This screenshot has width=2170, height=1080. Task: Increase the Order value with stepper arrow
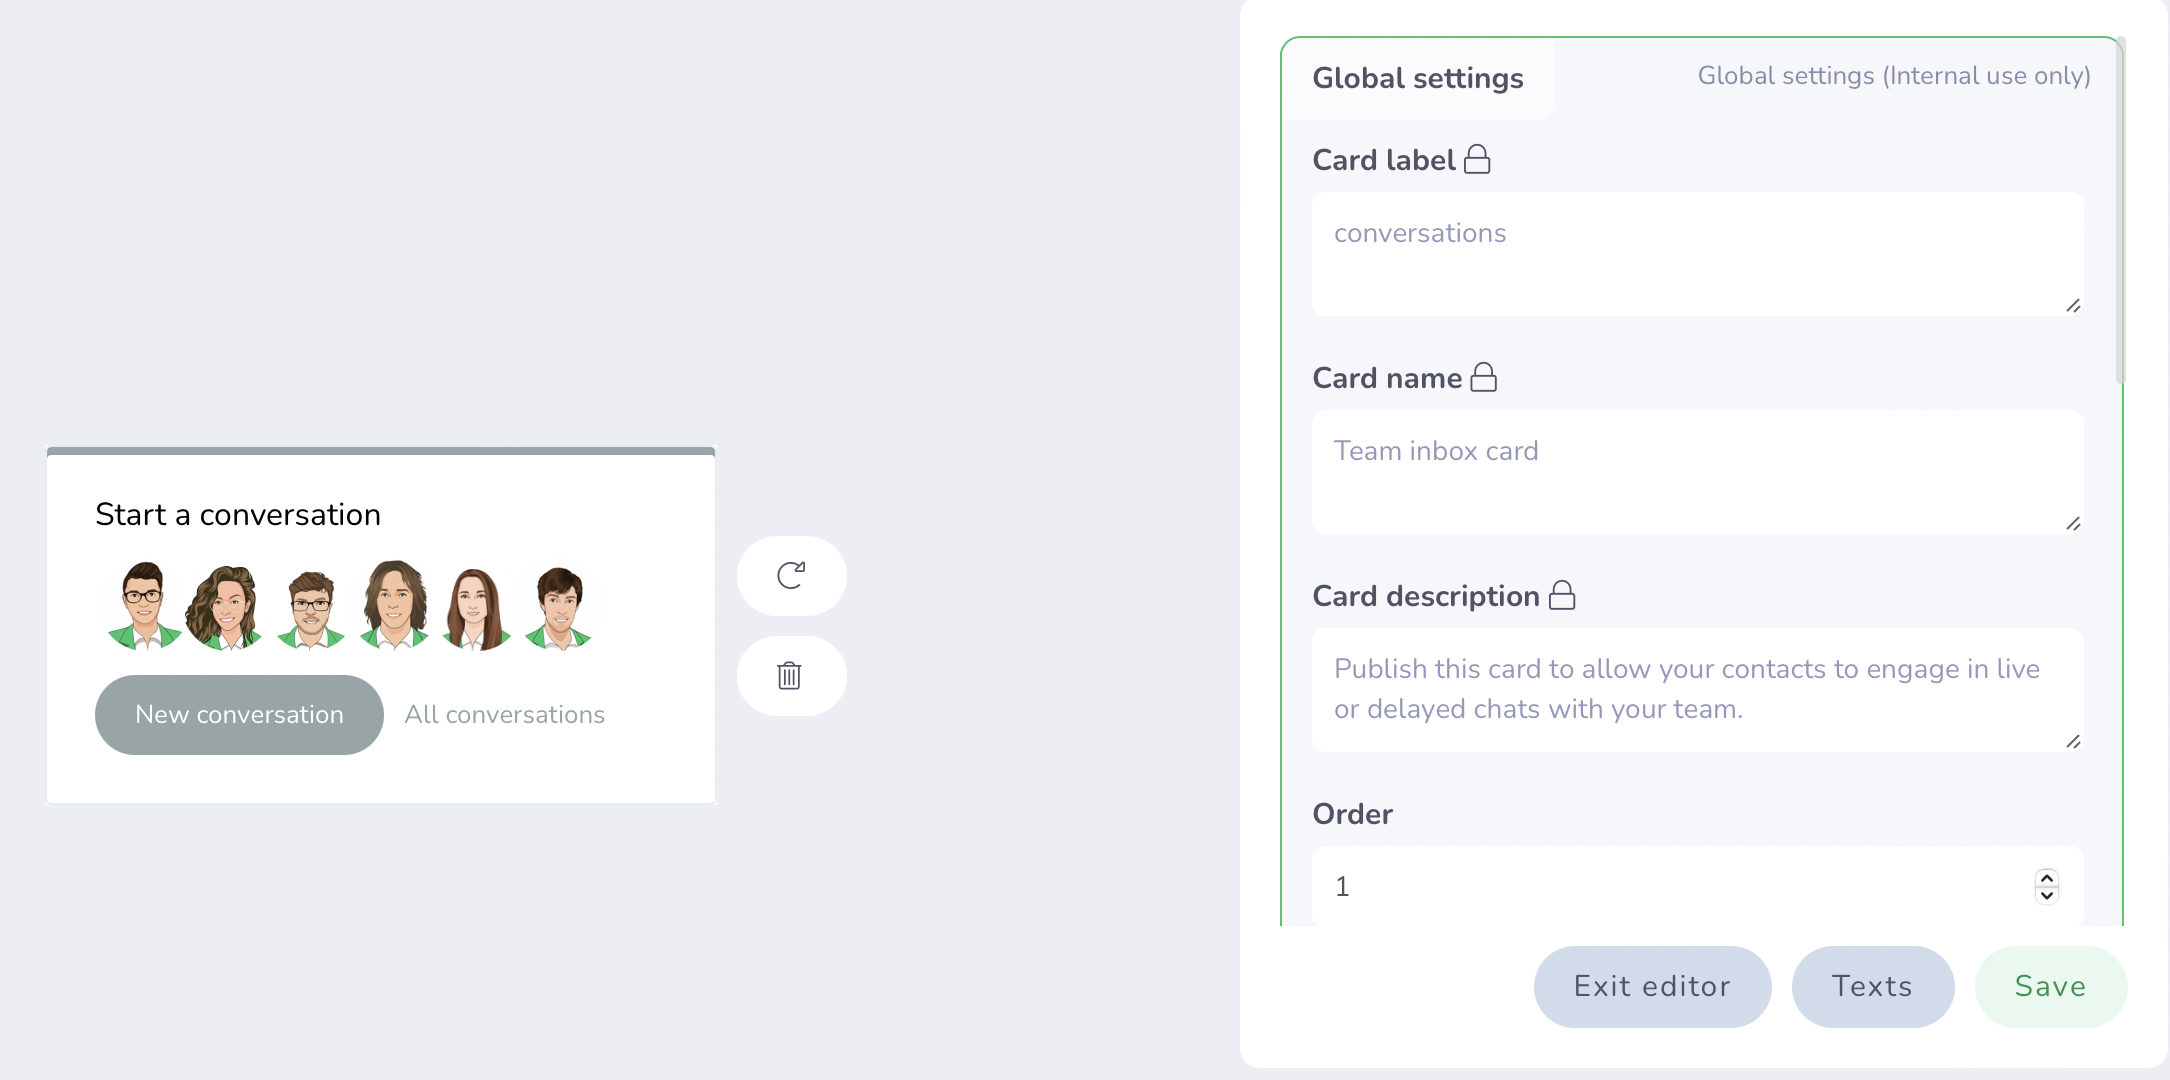pyautogui.click(x=2047, y=878)
